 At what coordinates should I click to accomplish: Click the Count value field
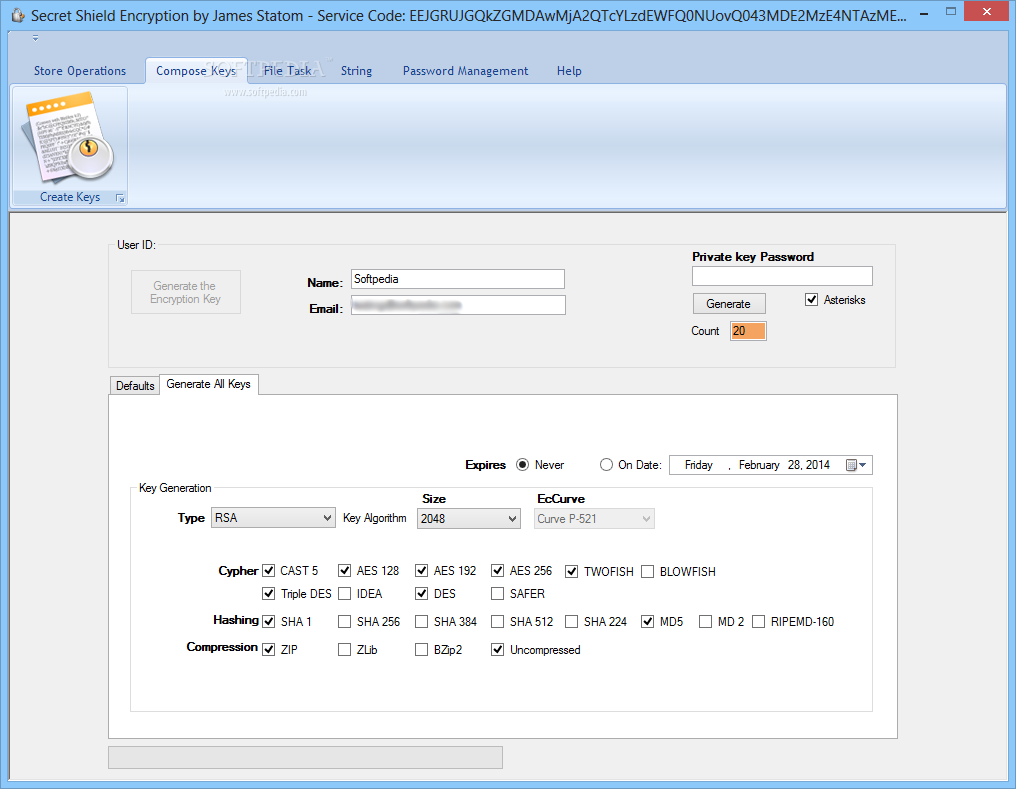tap(748, 331)
